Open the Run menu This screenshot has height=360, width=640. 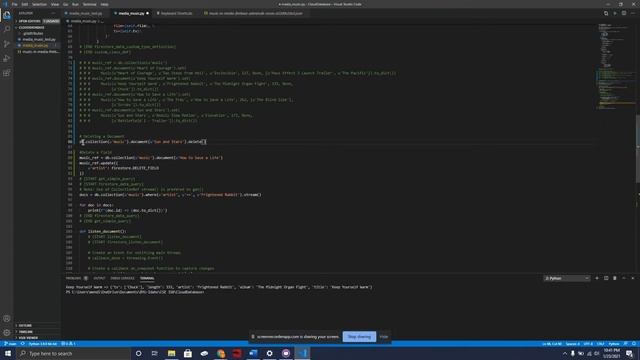(75, 4)
